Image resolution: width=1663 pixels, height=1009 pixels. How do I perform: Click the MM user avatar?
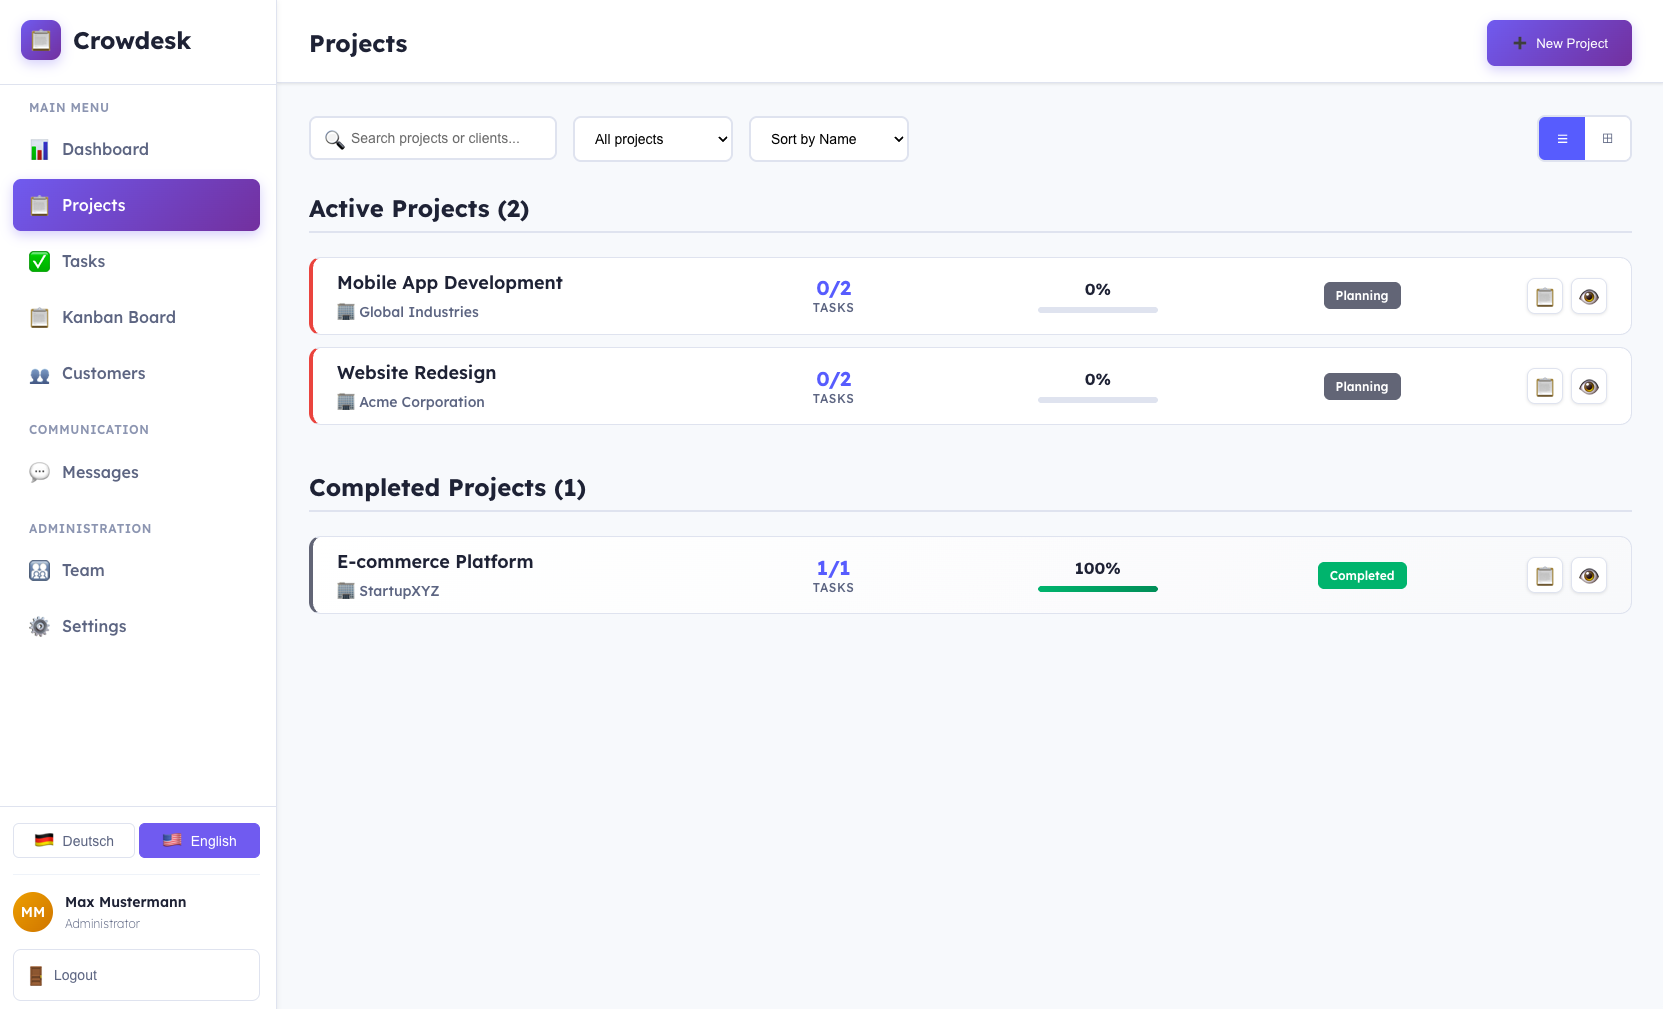click(x=33, y=912)
